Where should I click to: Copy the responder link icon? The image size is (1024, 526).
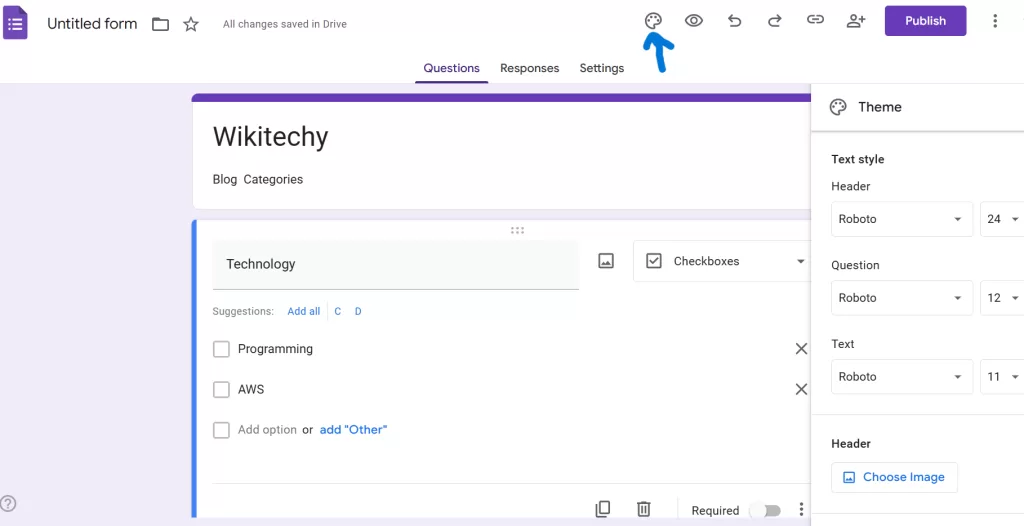[x=815, y=21]
